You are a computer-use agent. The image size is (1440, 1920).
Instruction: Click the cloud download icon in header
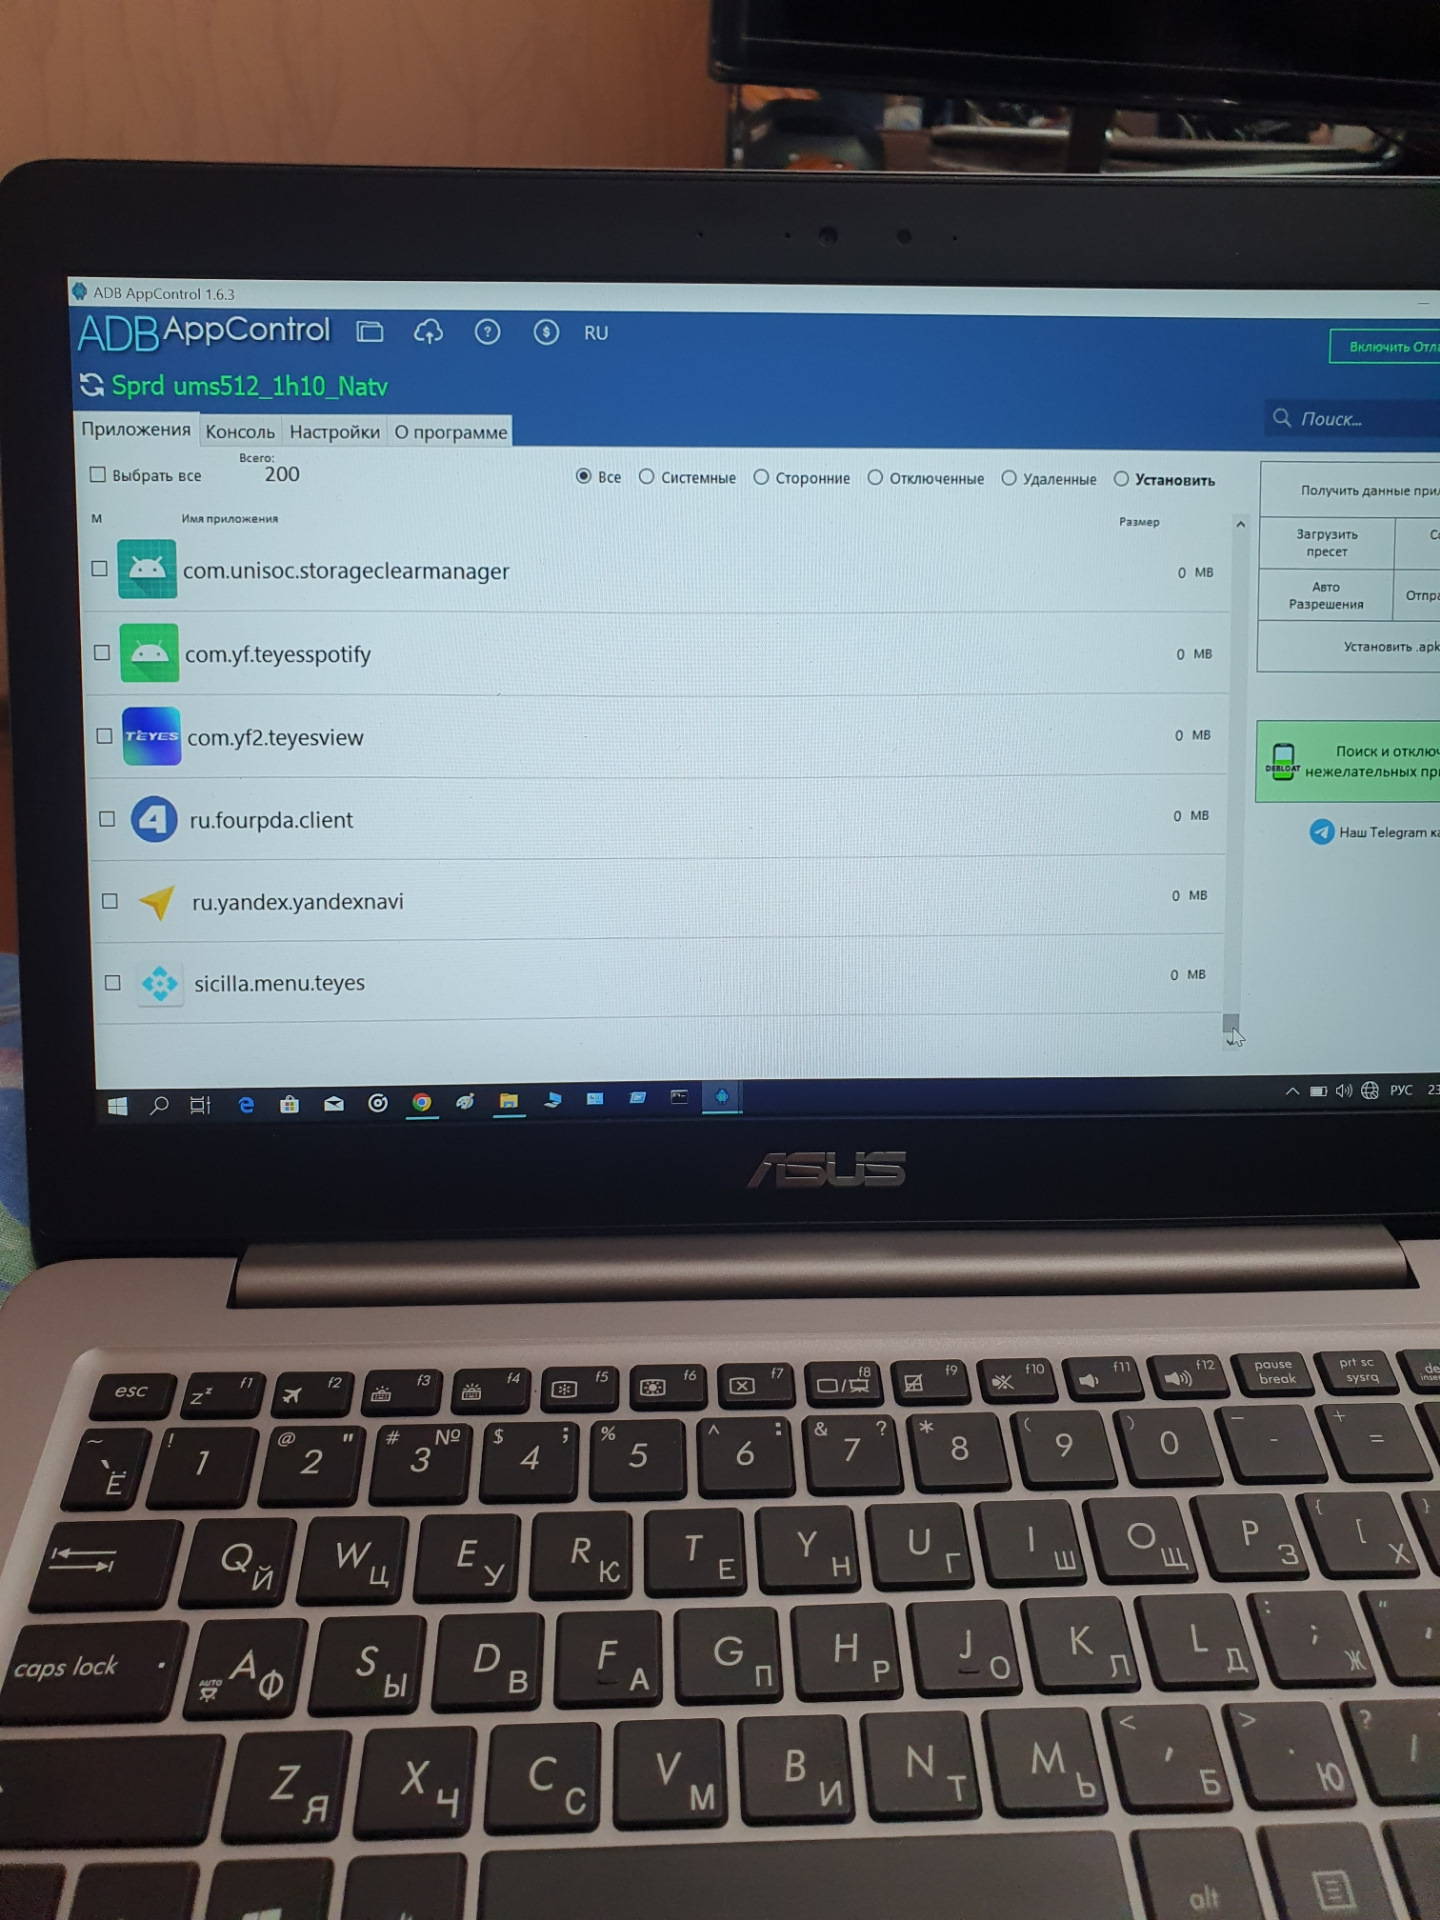[429, 332]
